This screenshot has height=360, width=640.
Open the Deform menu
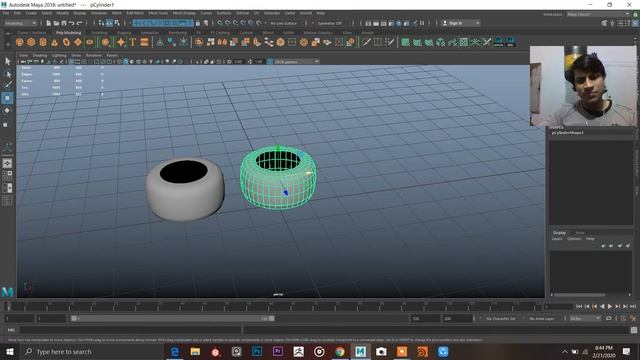click(242, 13)
